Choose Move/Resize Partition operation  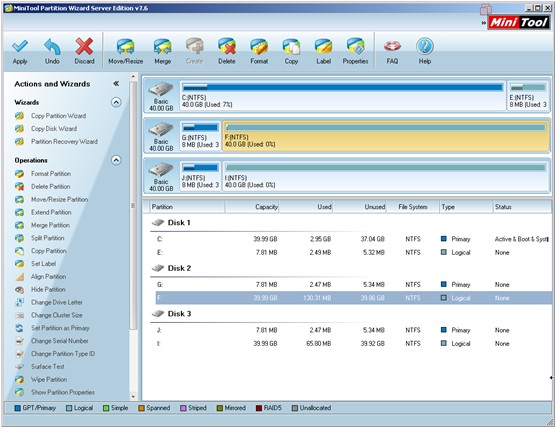pos(59,199)
